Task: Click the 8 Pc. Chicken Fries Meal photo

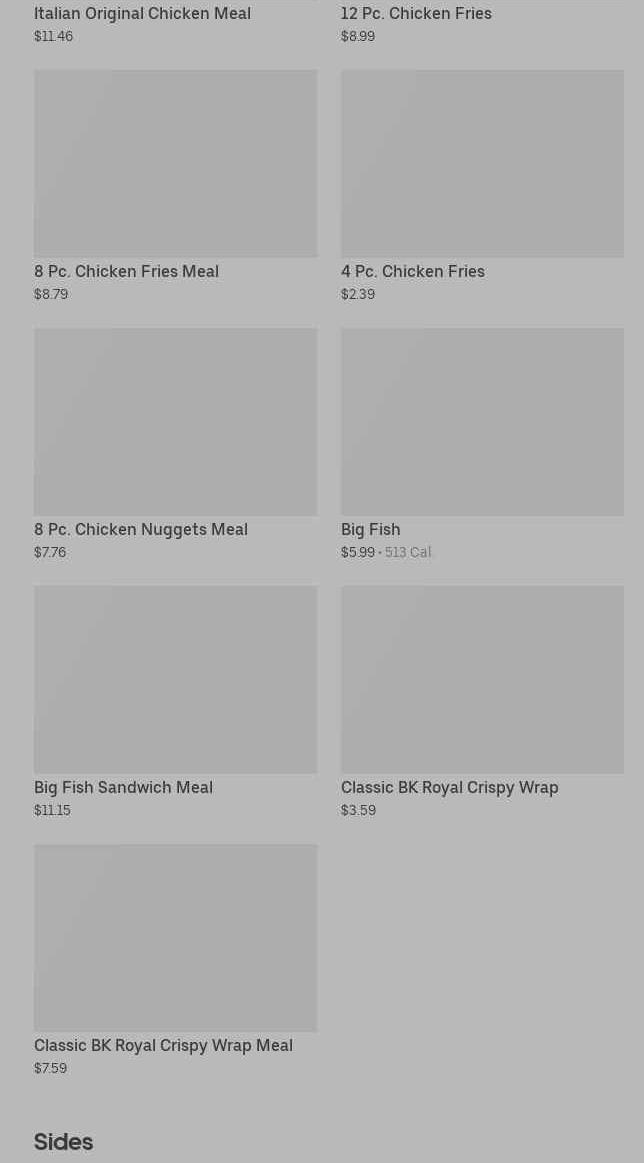Action: (175, 163)
